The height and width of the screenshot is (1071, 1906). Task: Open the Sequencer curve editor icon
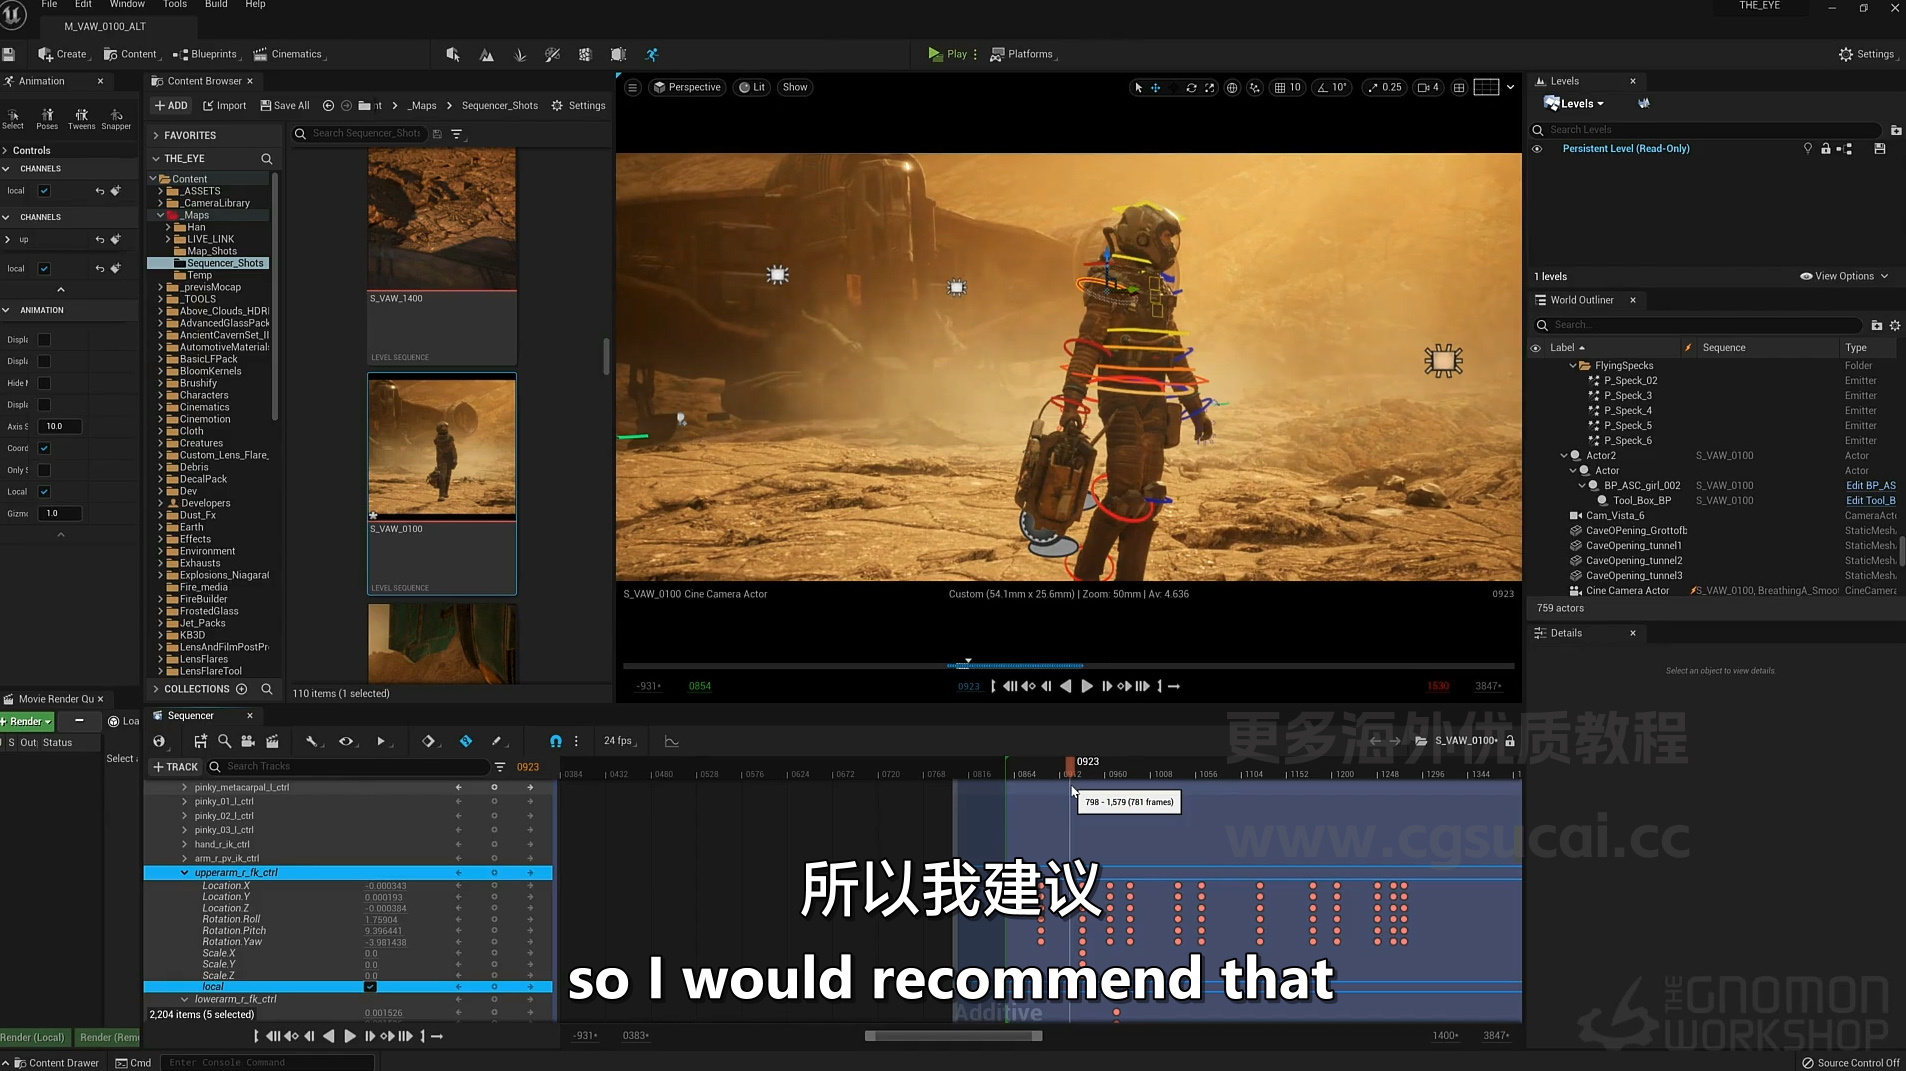click(672, 741)
